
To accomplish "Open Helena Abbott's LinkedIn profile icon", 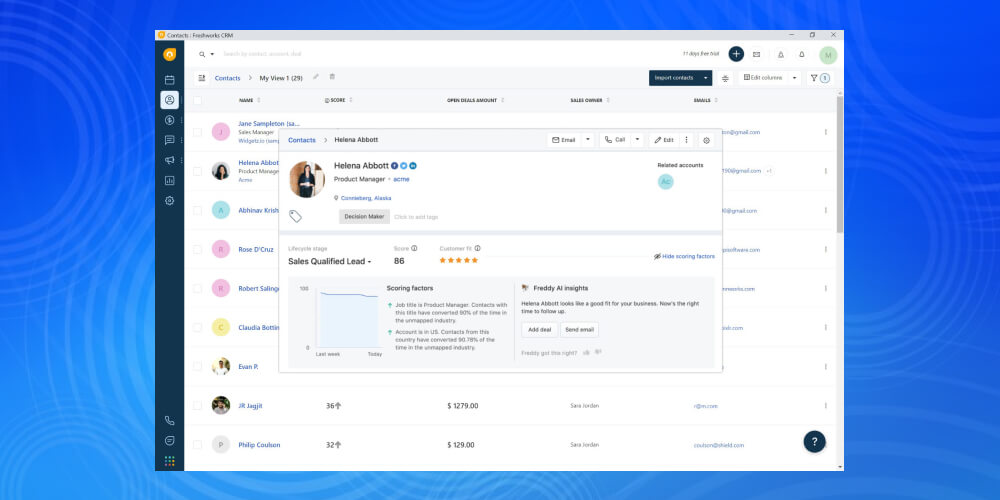I will (x=413, y=166).
